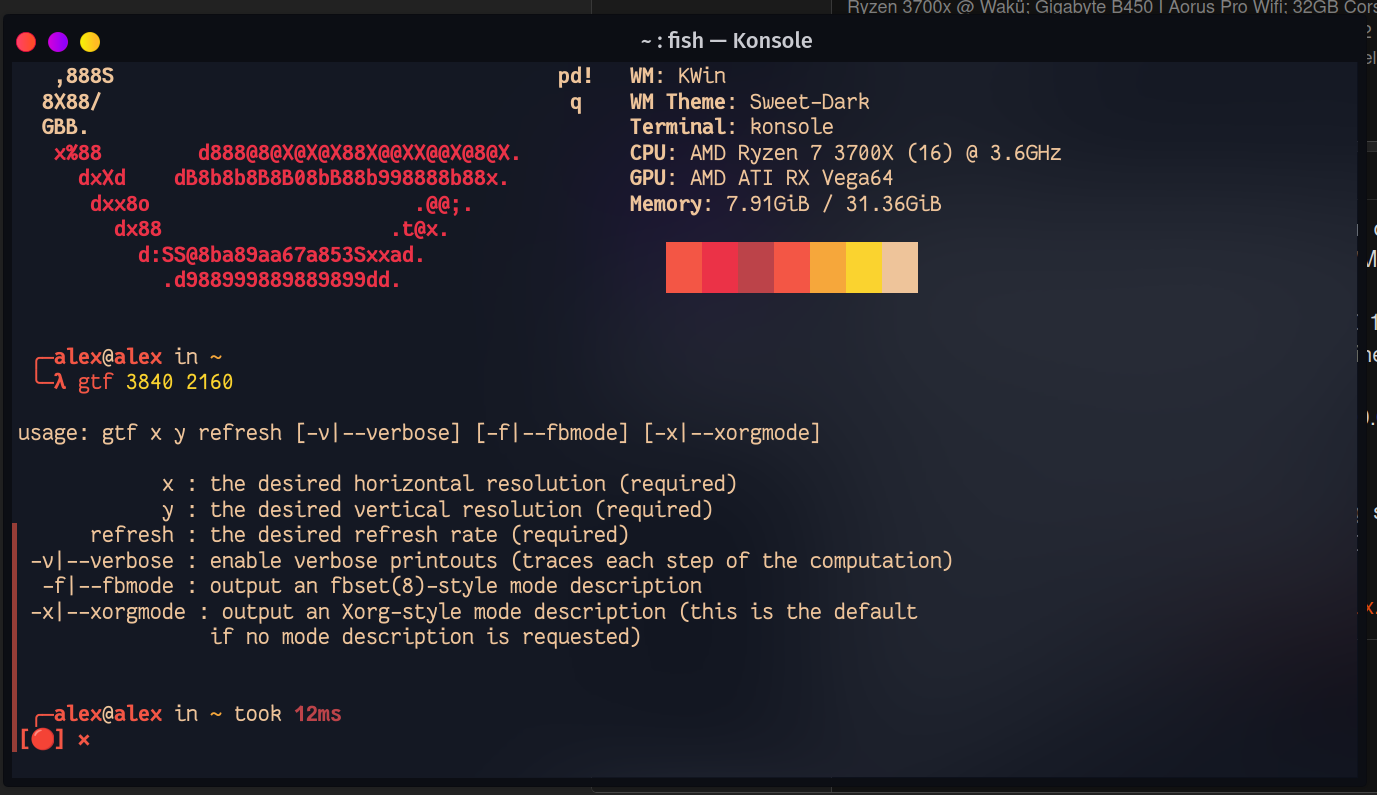The width and height of the screenshot is (1377, 795).
Task: Click the "-f|--fbmode" option text
Action: pos(108,586)
